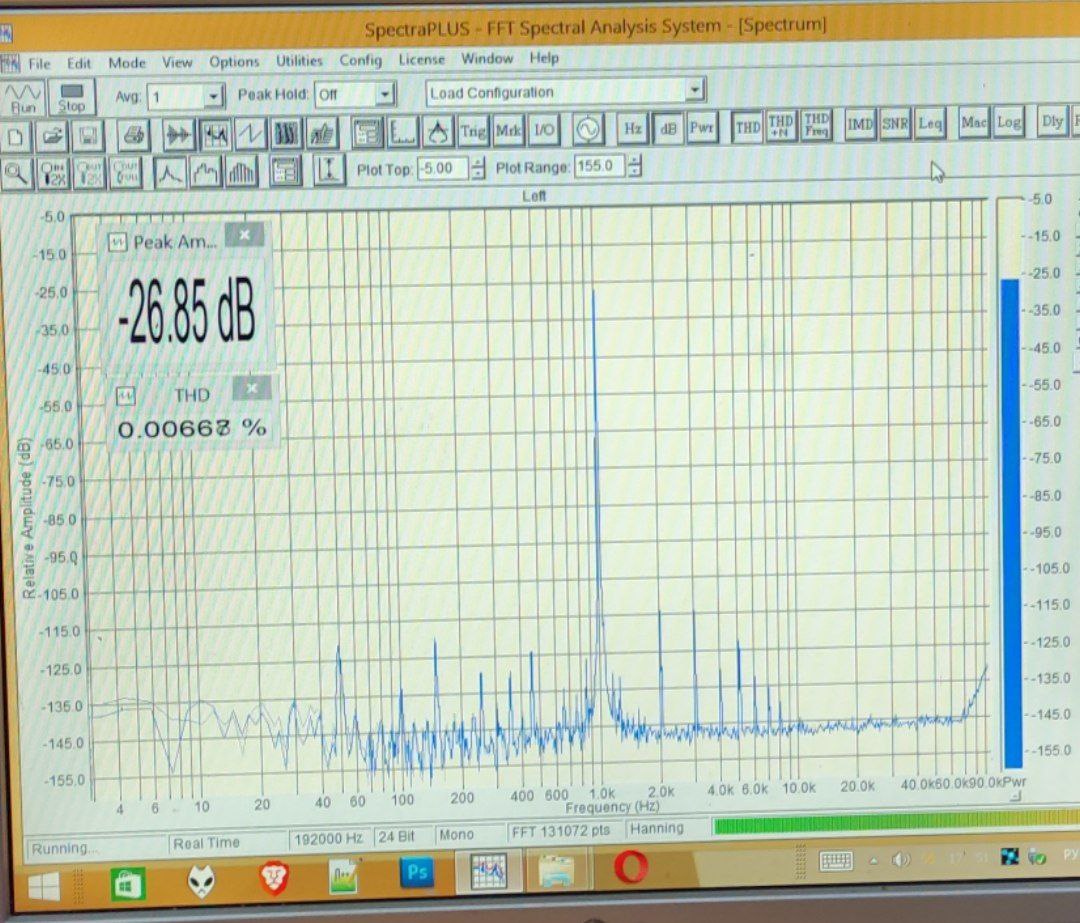Click the autoscale vertical arrows icon
The height and width of the screenshot is (923, 1080).
tap(329, 169)
